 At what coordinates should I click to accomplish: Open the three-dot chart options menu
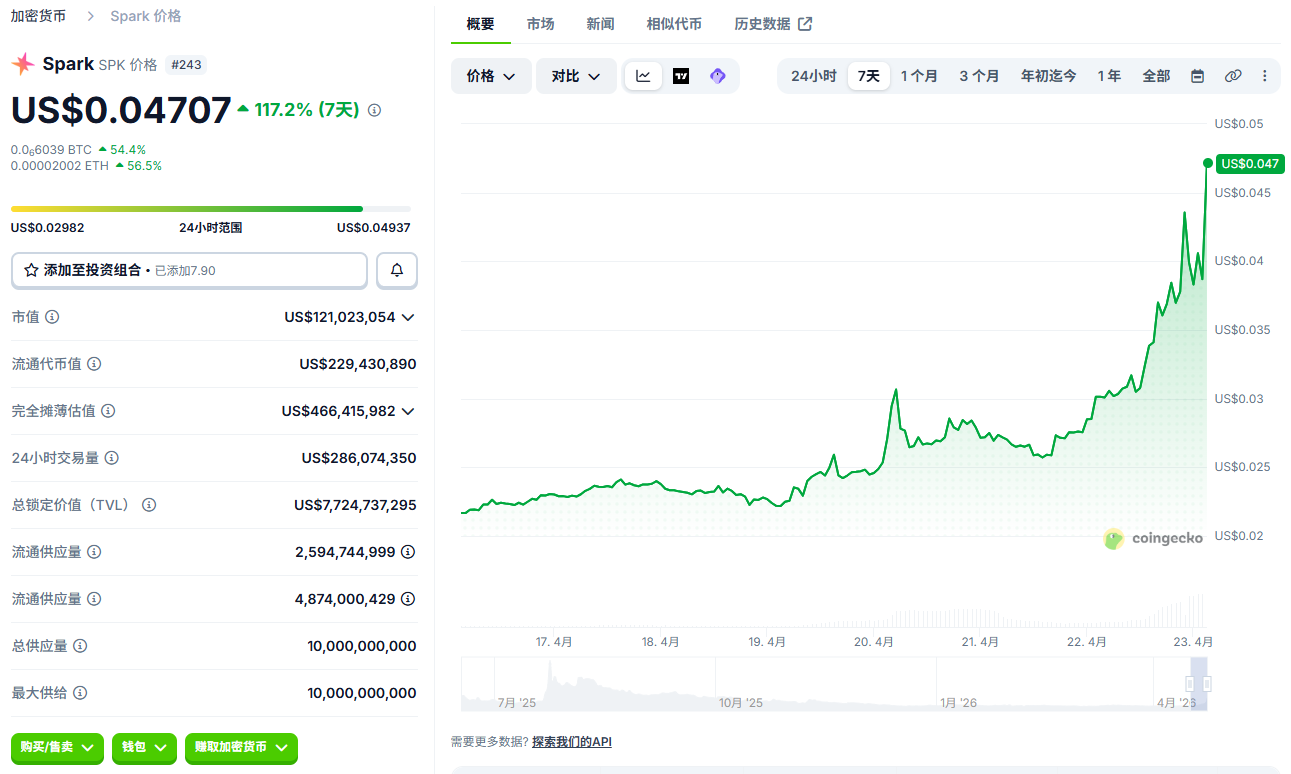coord(1264,76)
